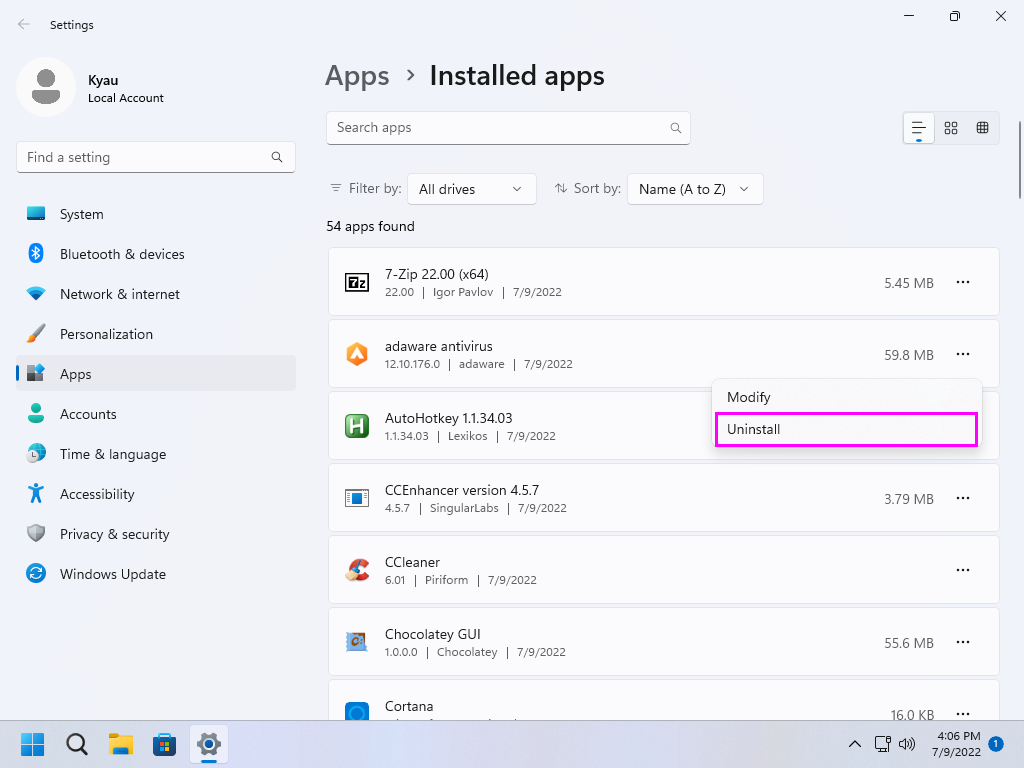The image size is (1024, 768).
Task: Open the volume tray icon
Action: click(906, 744)
